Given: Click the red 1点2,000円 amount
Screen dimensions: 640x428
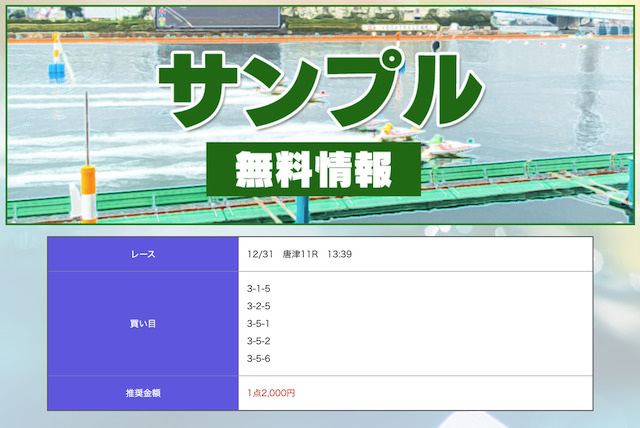Looking at the screenshot, I should coord(272,393).
